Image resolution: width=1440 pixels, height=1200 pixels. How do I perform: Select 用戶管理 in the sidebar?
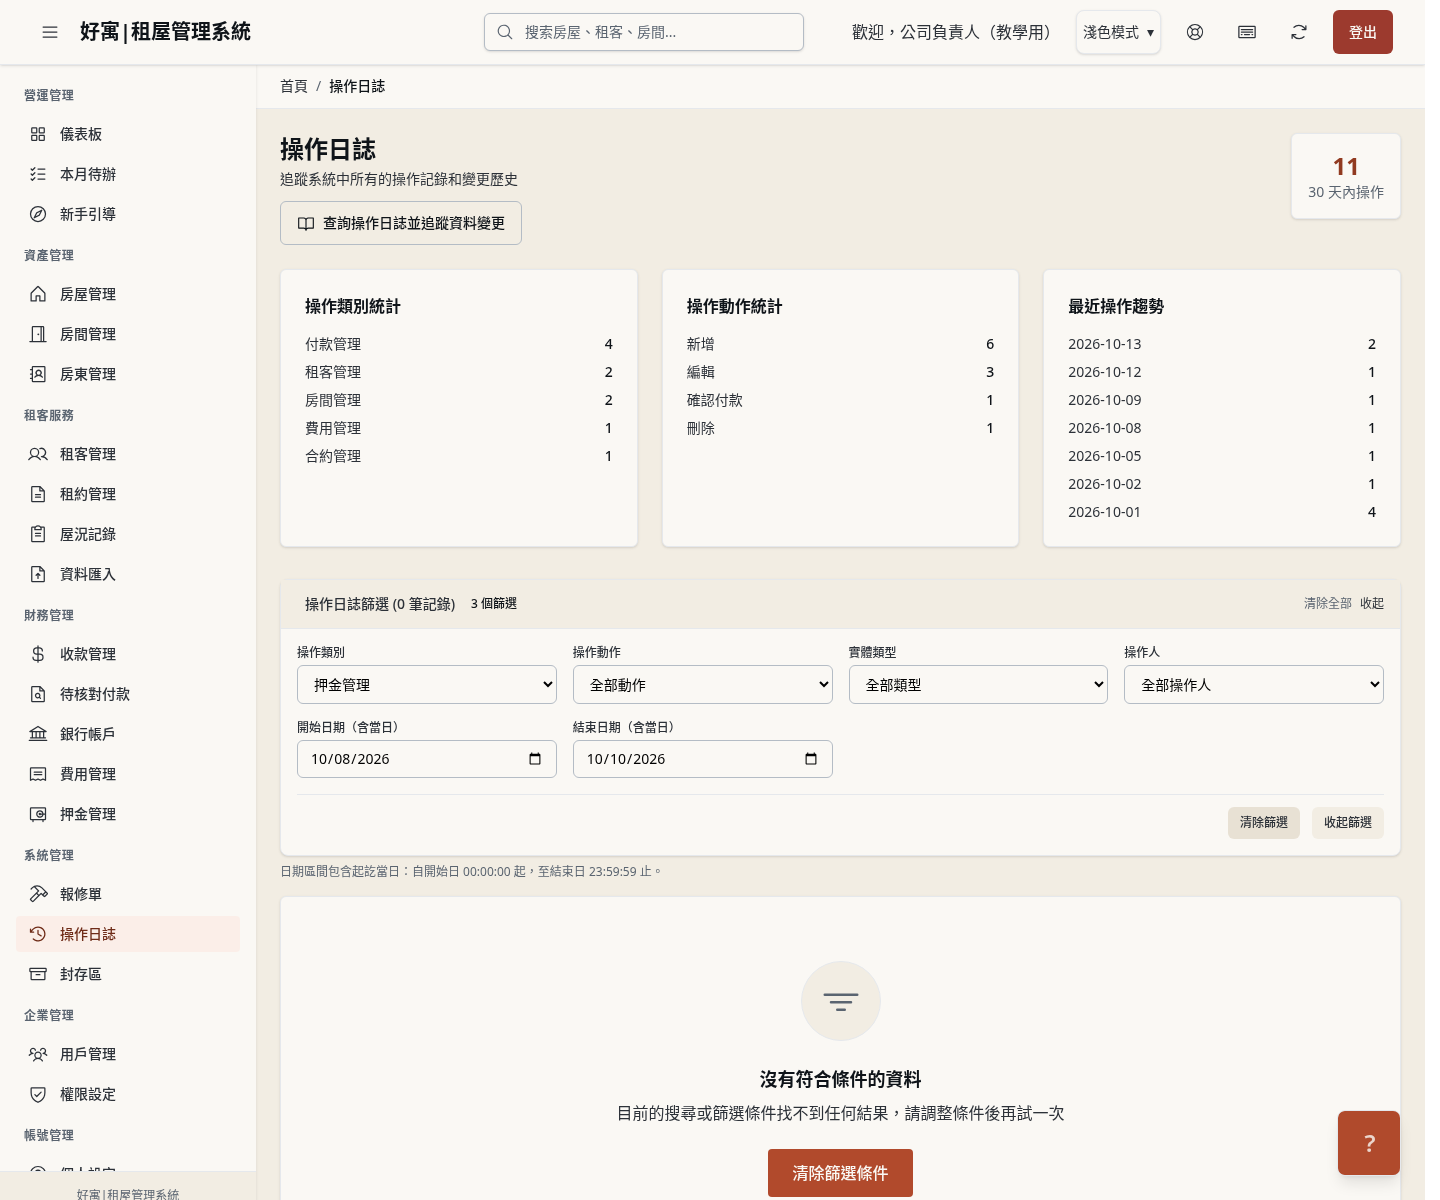tap(128, 1054)
